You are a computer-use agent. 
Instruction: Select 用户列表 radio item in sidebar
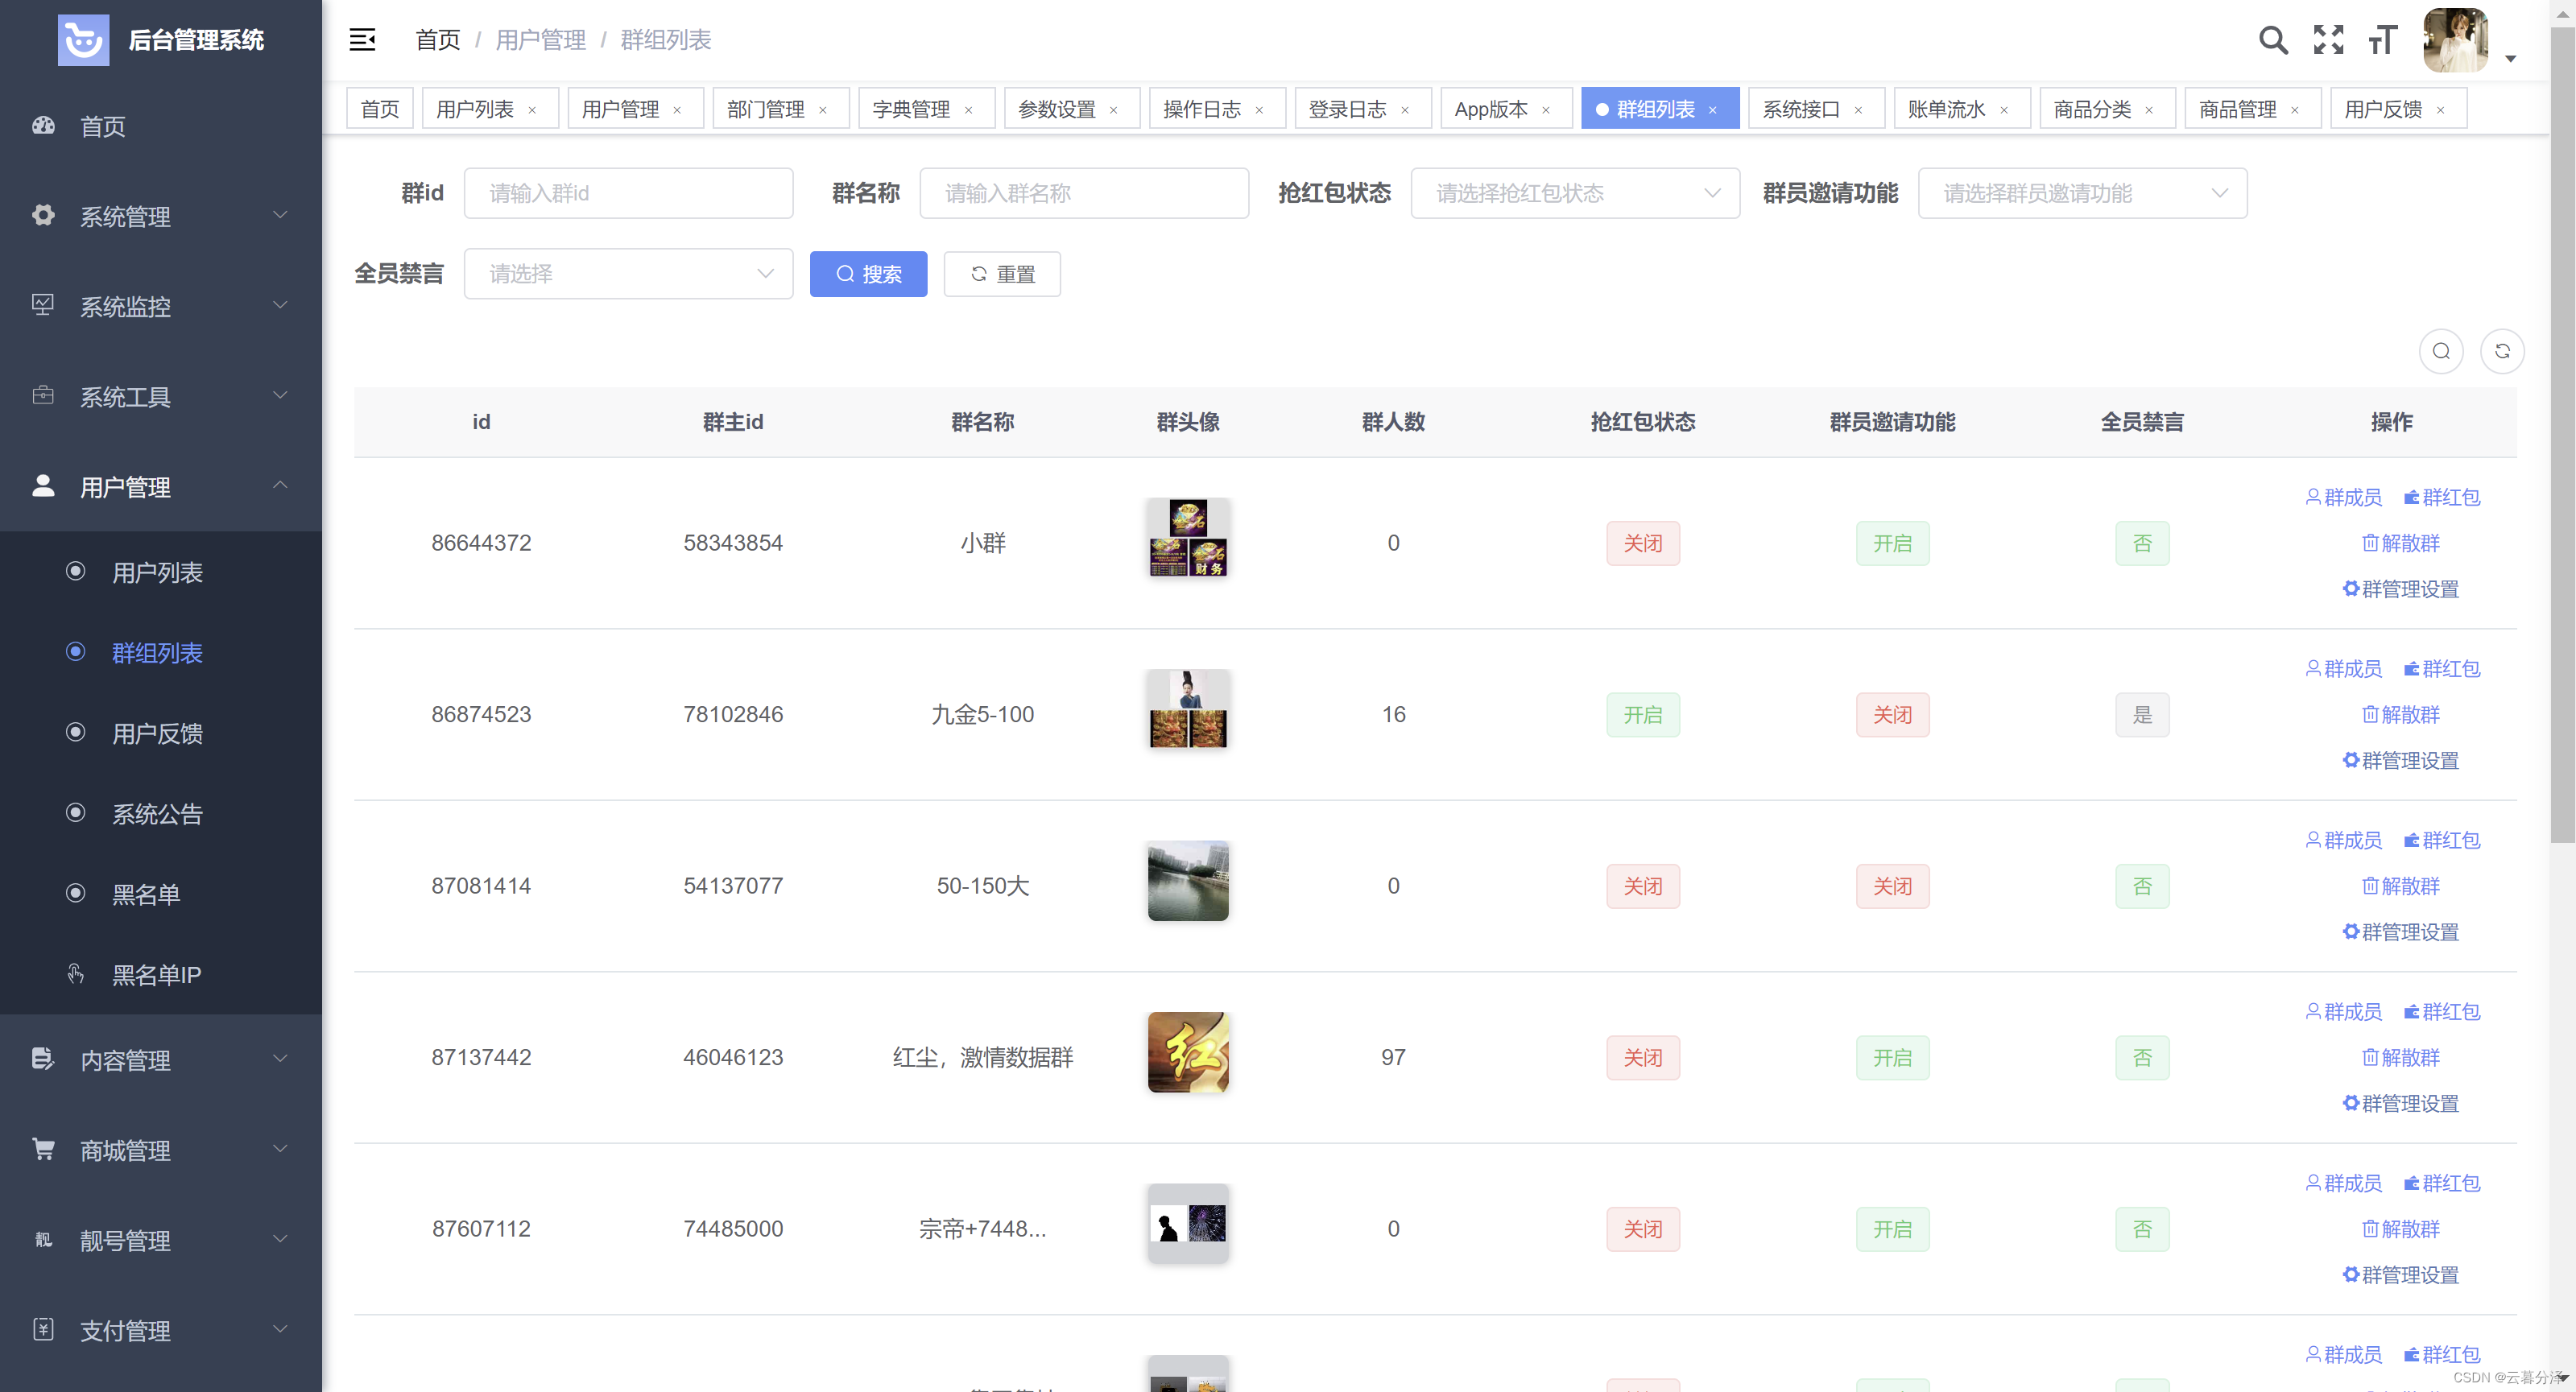157,572
